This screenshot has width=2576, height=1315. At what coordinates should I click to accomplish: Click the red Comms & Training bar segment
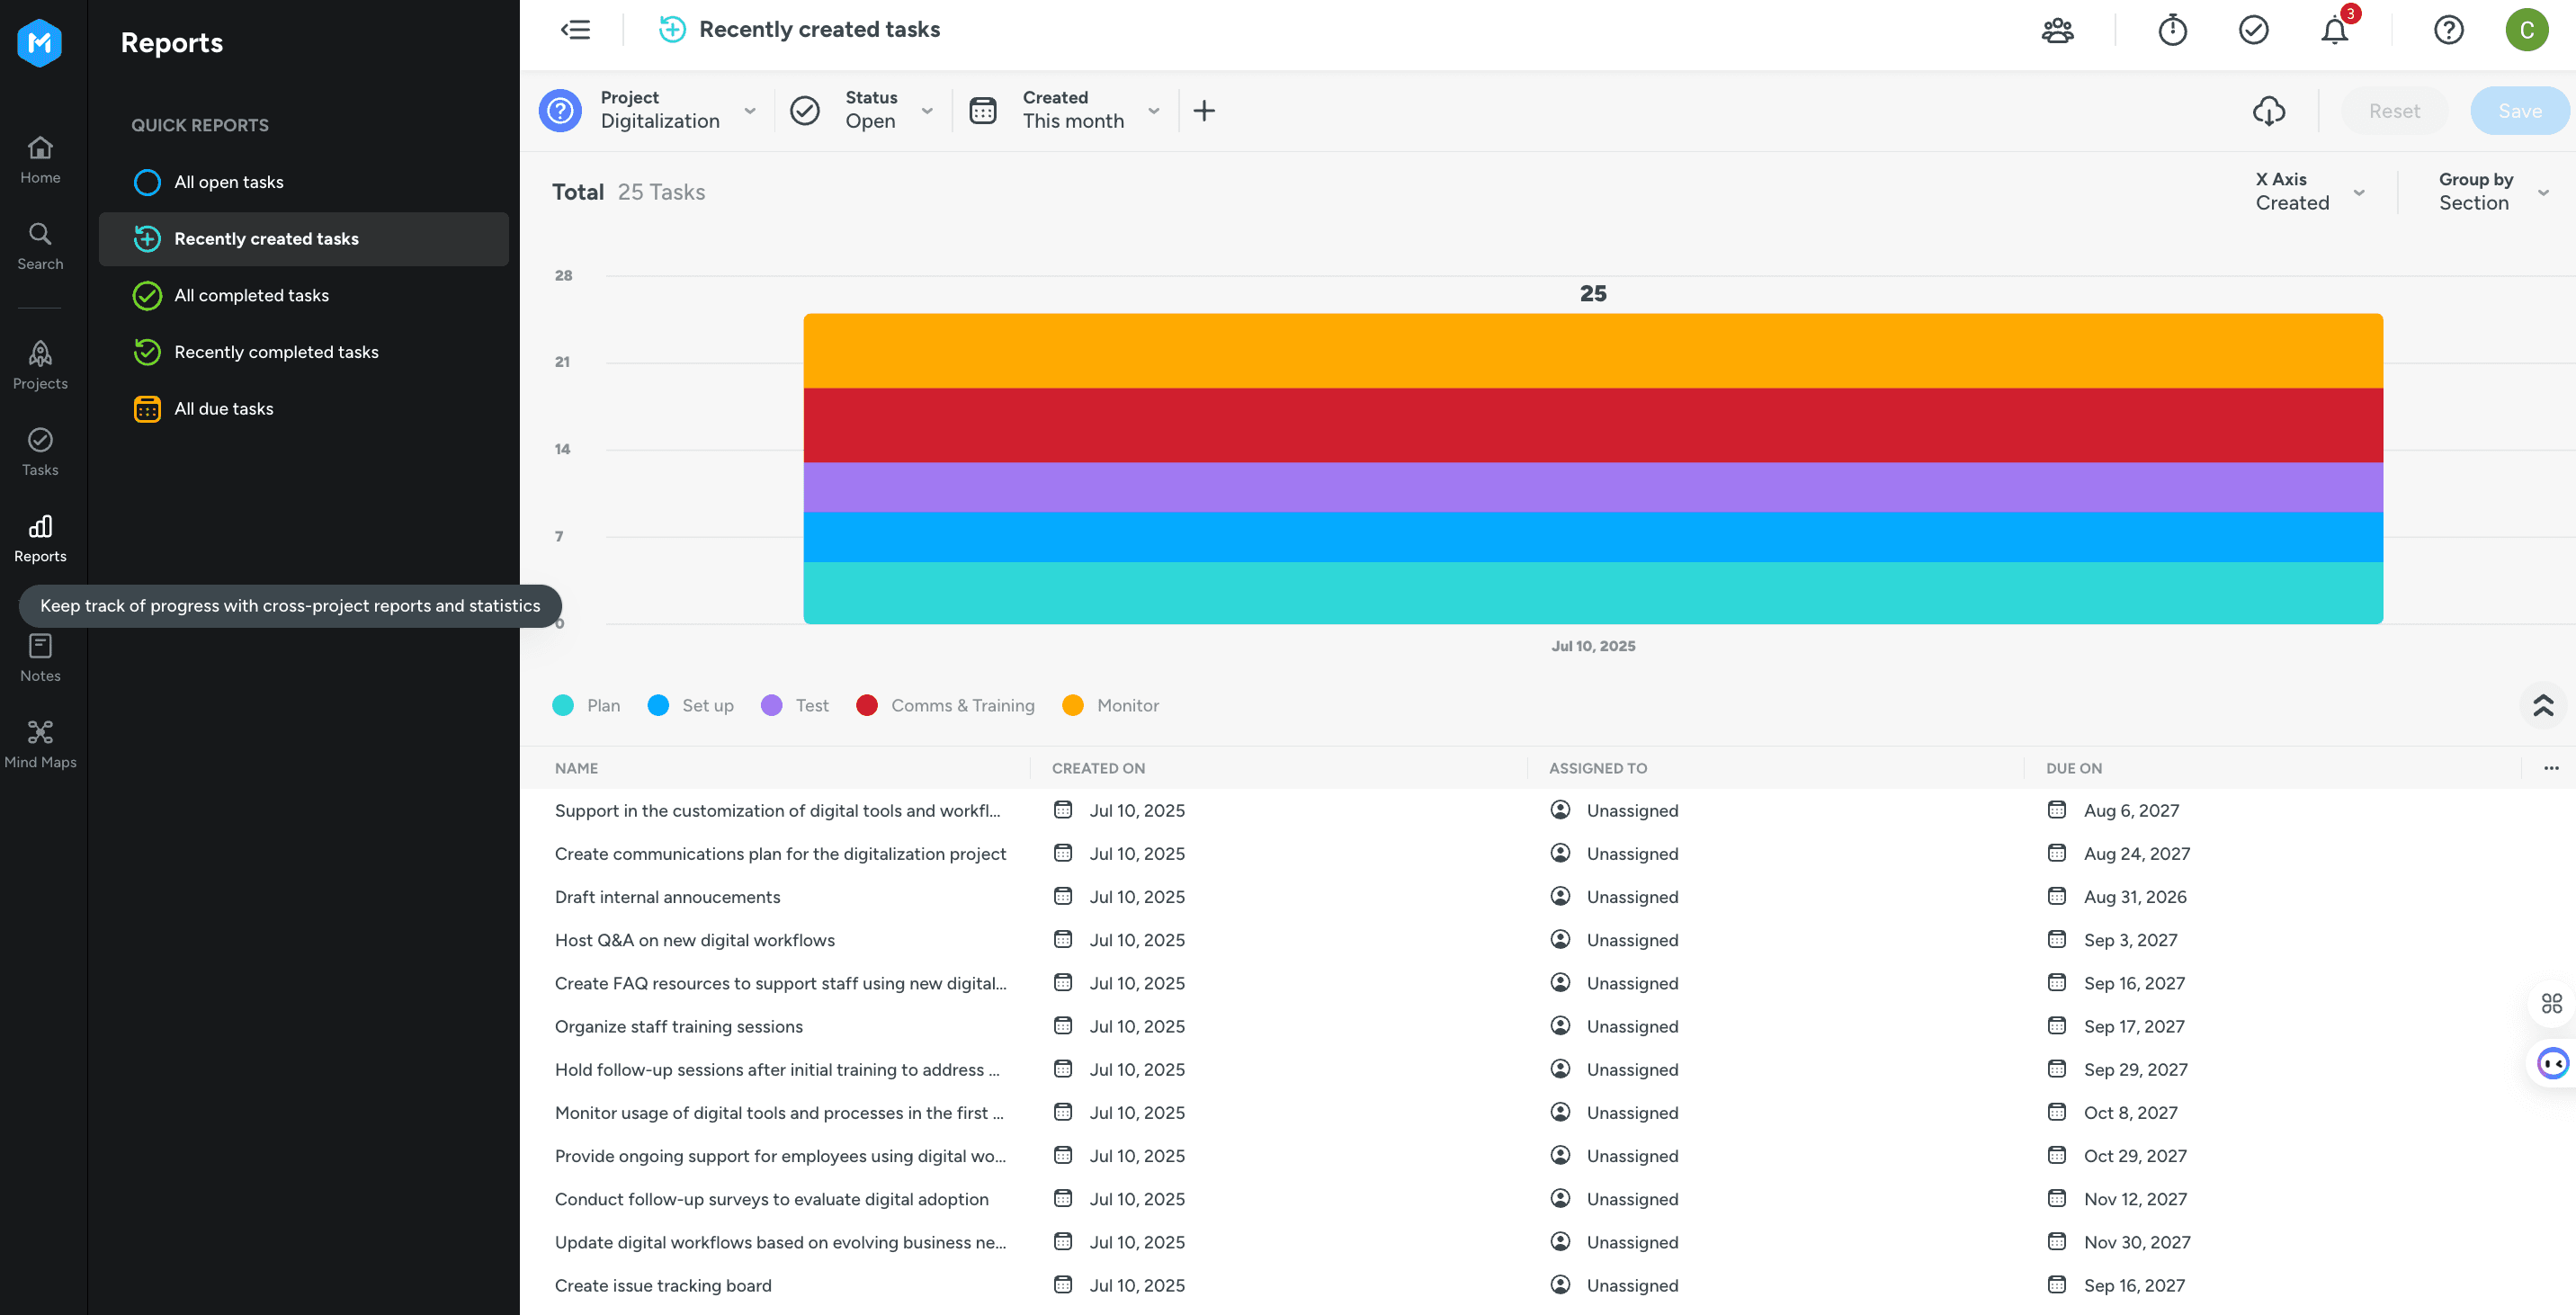[x=1592, y=424]
